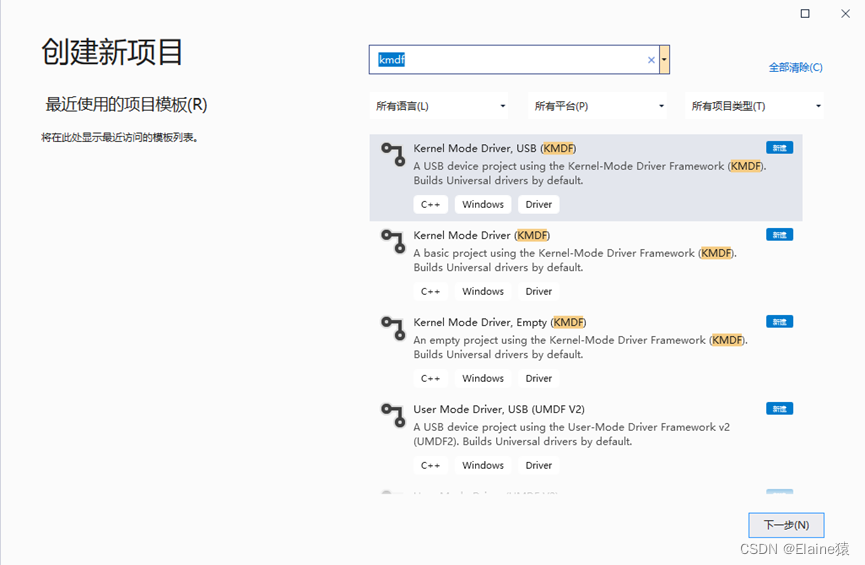Open the 所有平台(P) platform filter
865x565 pixels.
(x=597, y=106)
